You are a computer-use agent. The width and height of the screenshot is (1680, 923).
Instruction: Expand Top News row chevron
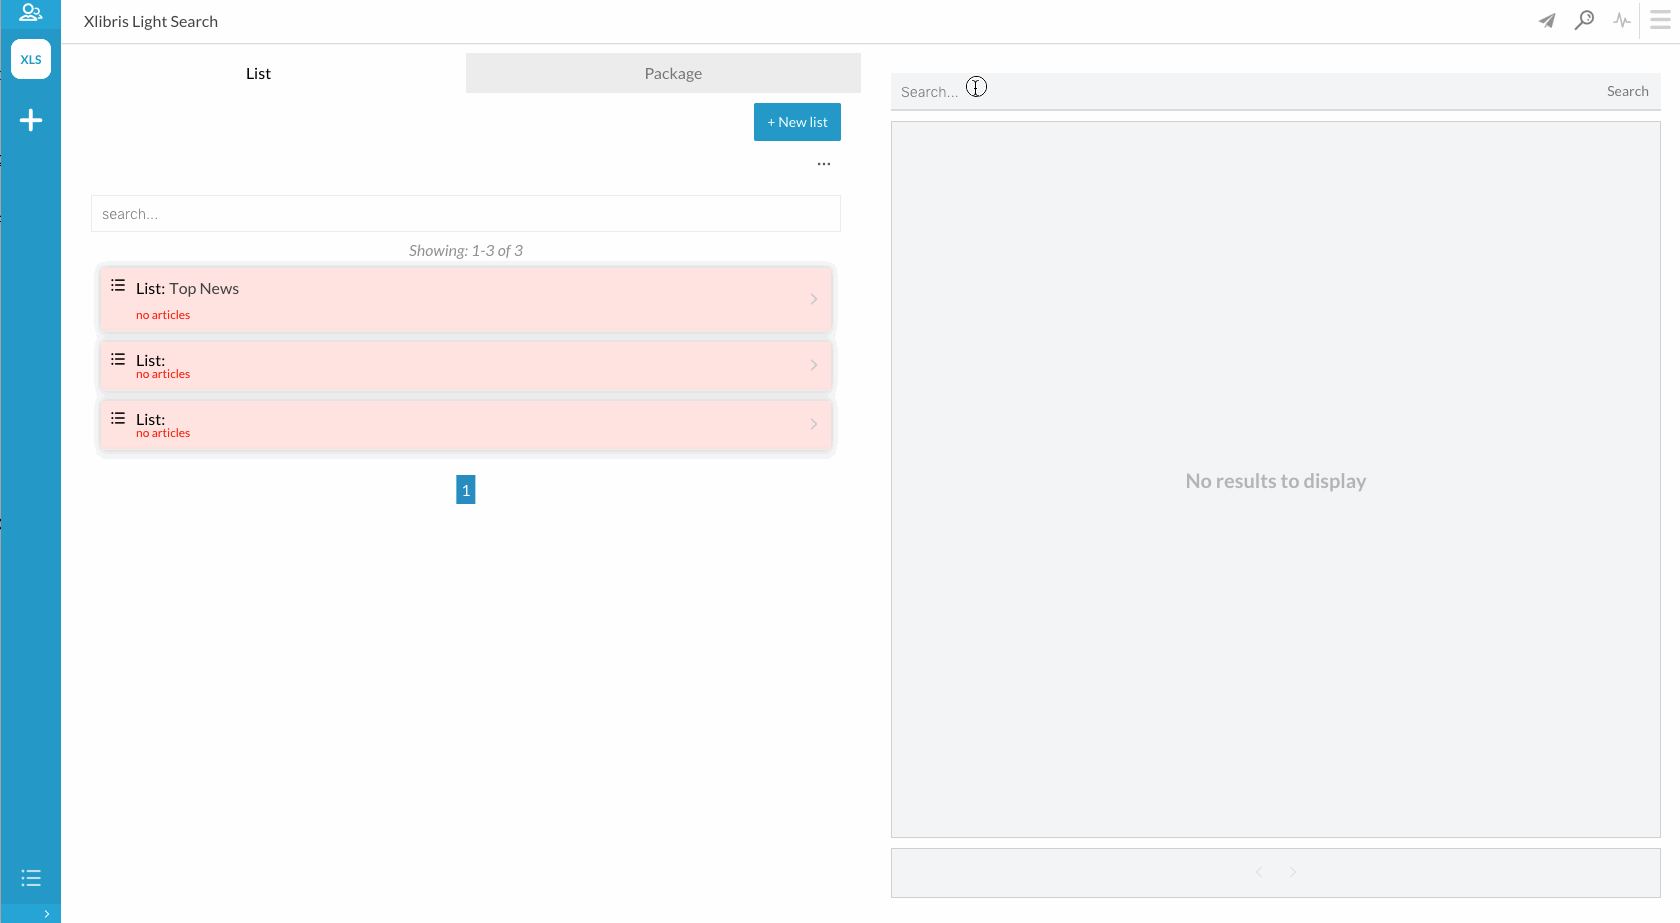pos(814,299)
